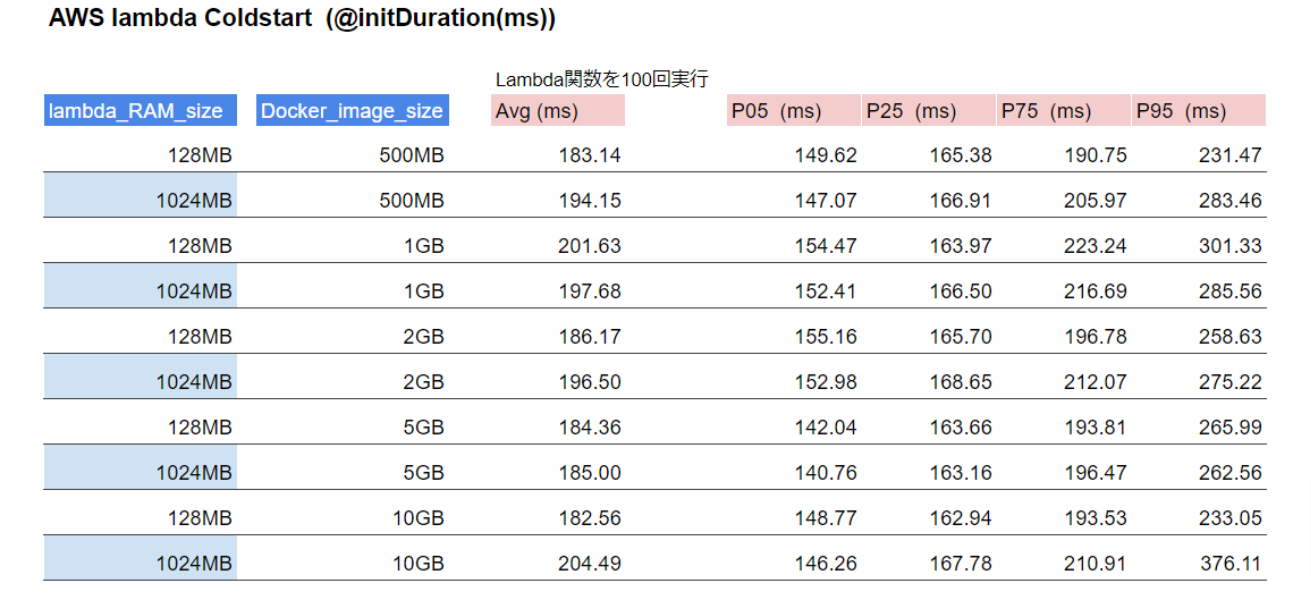
Task: Select the P05 (ms) column header
Action: coord(794,111)
